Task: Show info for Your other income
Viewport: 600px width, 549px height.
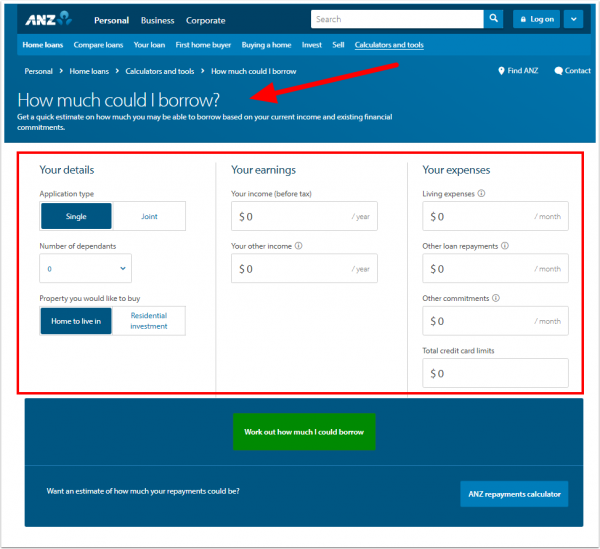Action: [x=298, y=246]
